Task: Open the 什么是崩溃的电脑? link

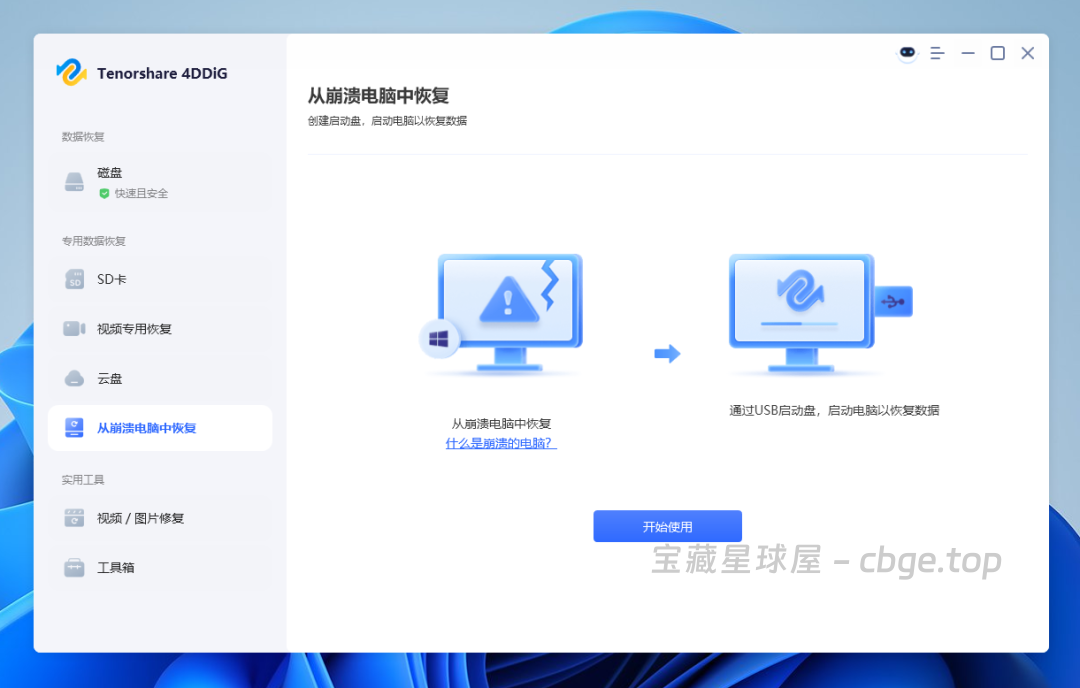Action: pos(500,442)
